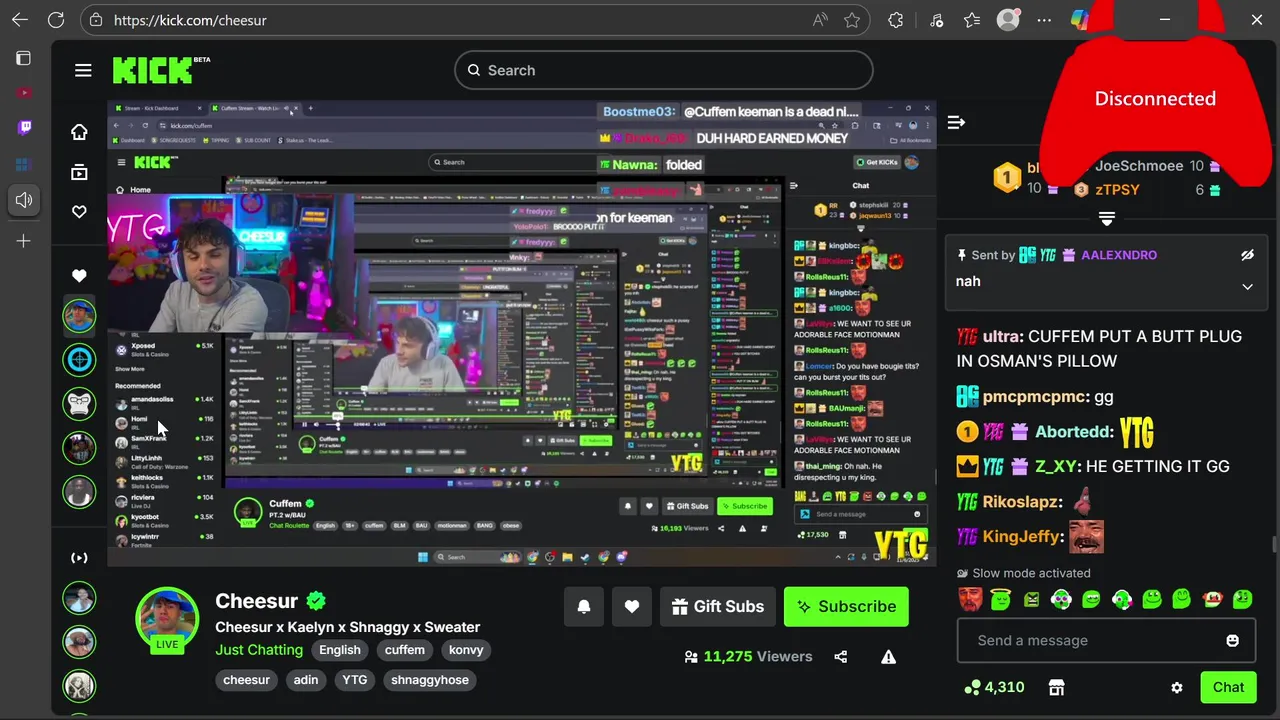Open the Browse streams sidebar icon
This screenshot has height=720, width=1280.
click(x=79, y=172)
